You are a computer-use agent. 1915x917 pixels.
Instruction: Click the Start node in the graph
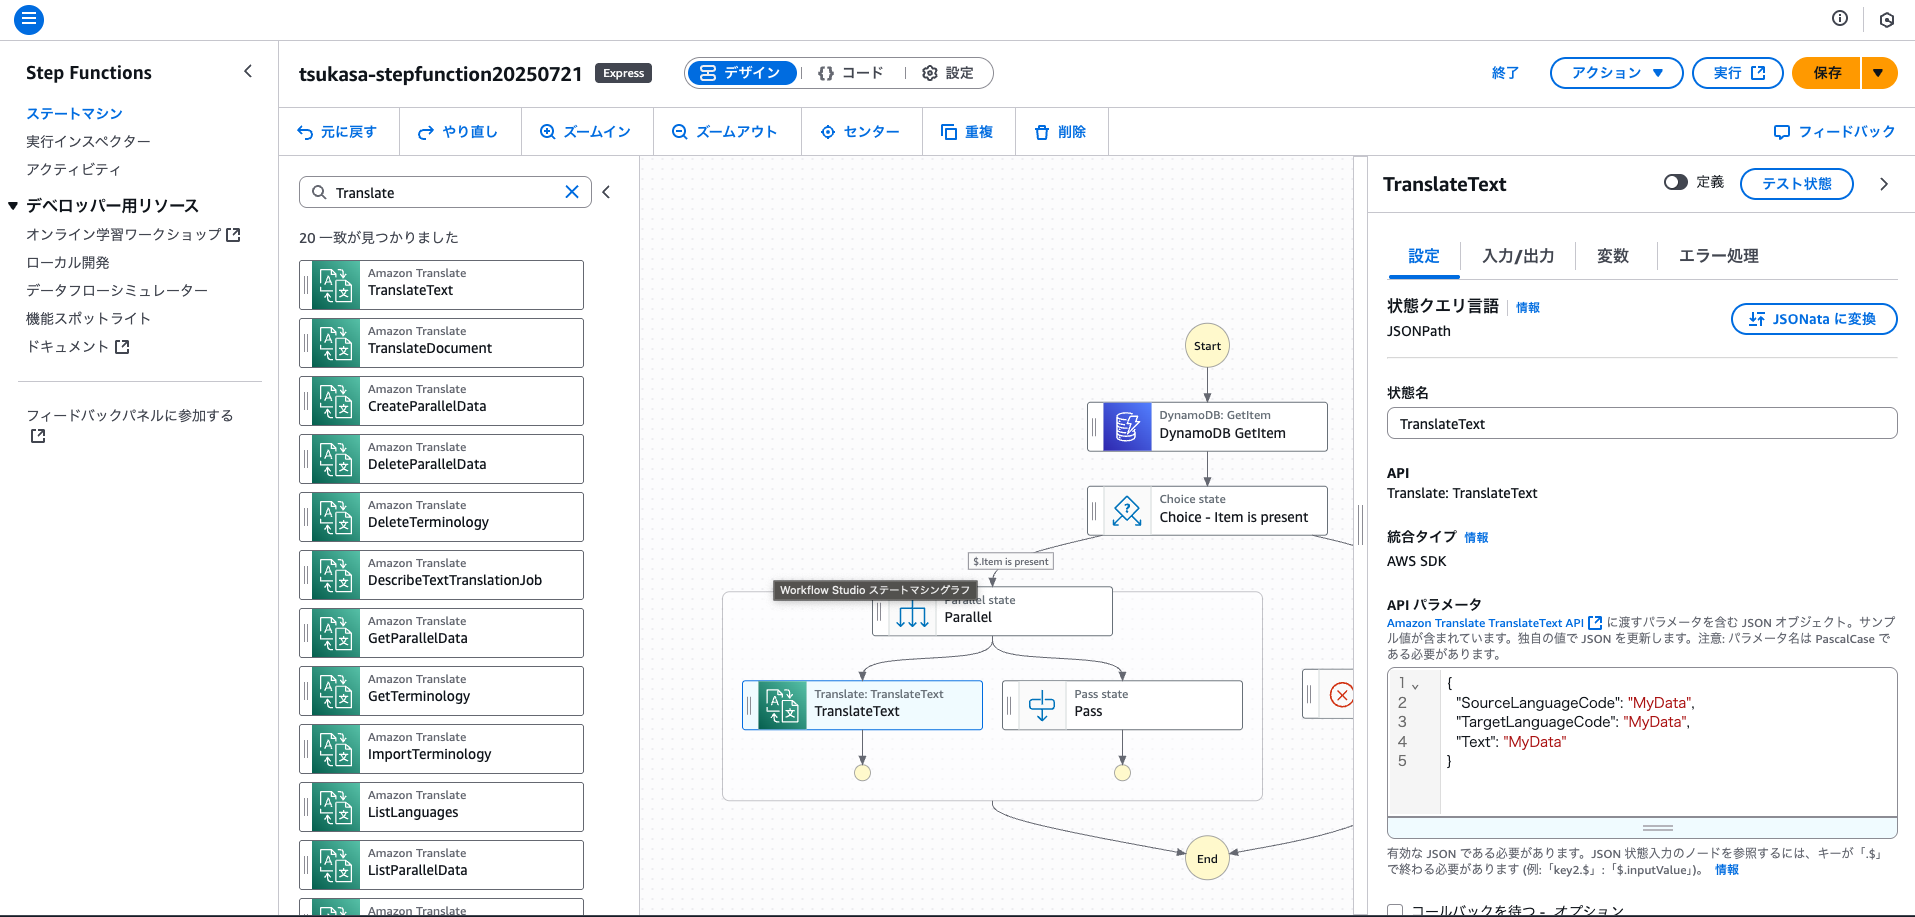[x=1207, y=346]
